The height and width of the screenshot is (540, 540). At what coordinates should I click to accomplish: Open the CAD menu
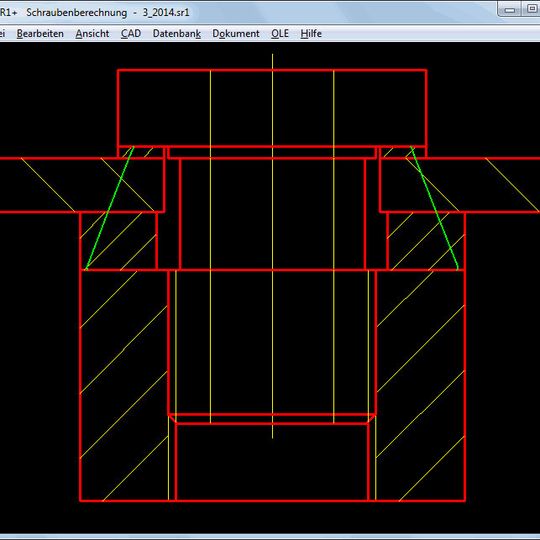[x=131, y=33]
